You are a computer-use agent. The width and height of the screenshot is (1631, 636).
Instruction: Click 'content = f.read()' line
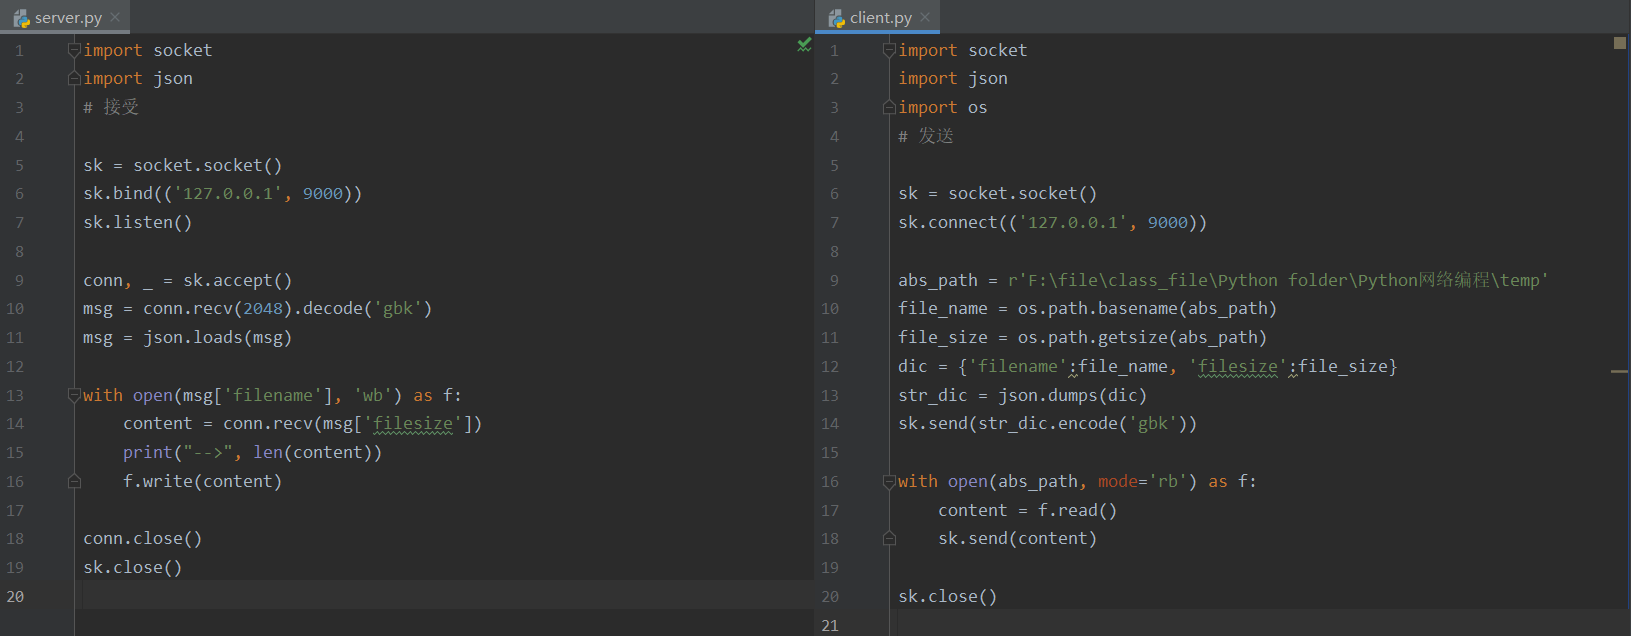tap(1028, 510)
